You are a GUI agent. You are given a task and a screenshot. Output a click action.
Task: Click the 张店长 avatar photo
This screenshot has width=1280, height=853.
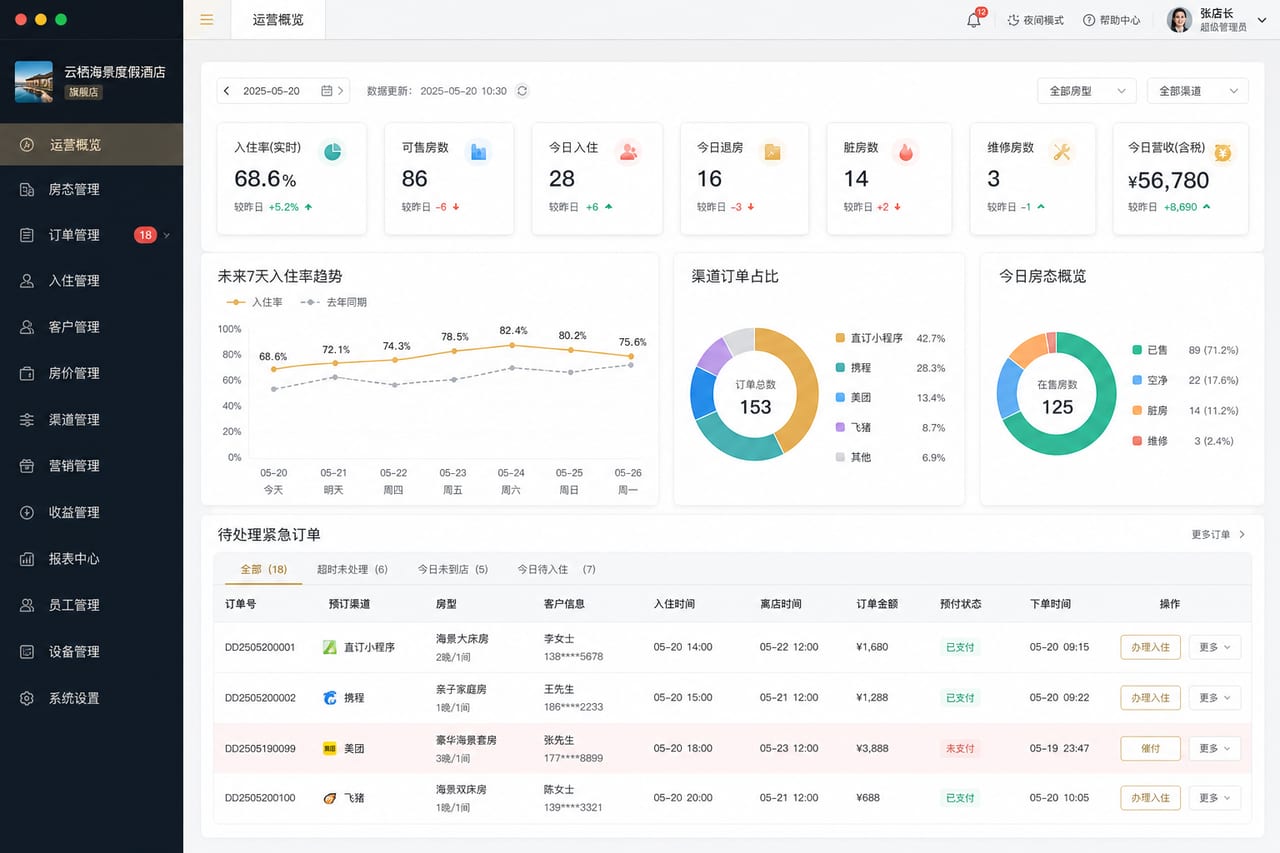click(x=1180, y=20)
